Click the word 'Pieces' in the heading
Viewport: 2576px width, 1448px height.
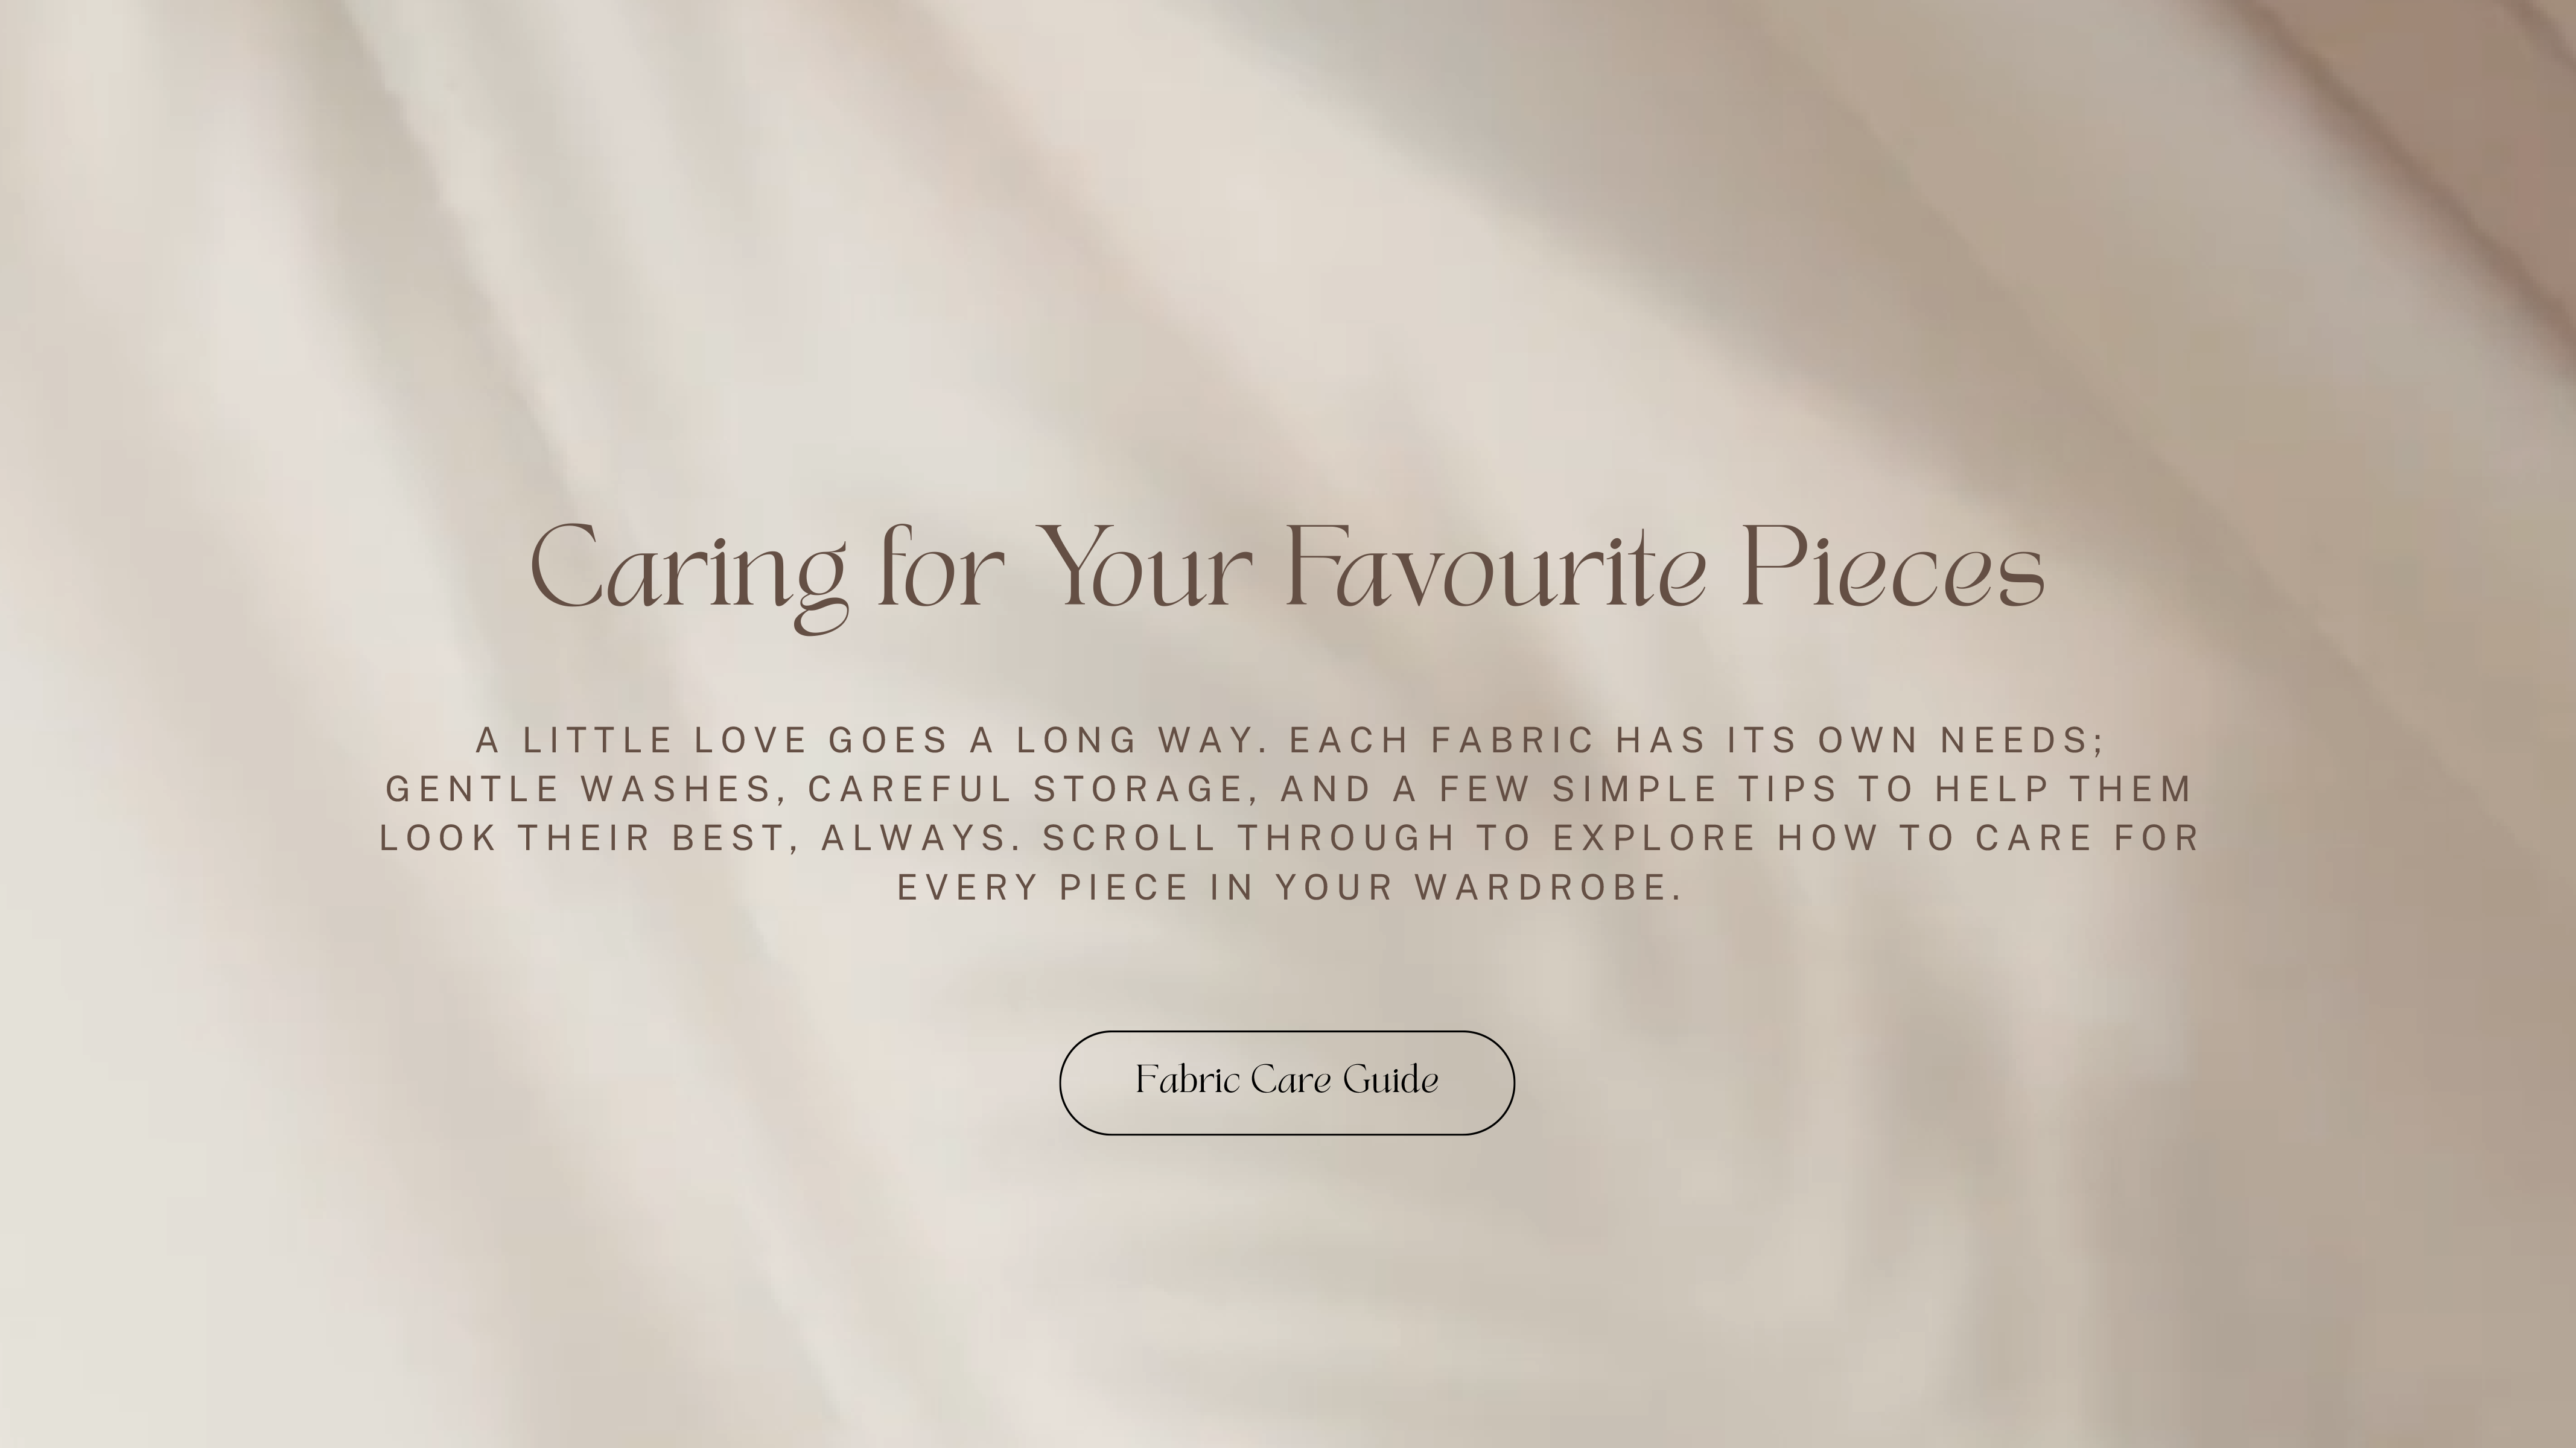point(1893,566)
